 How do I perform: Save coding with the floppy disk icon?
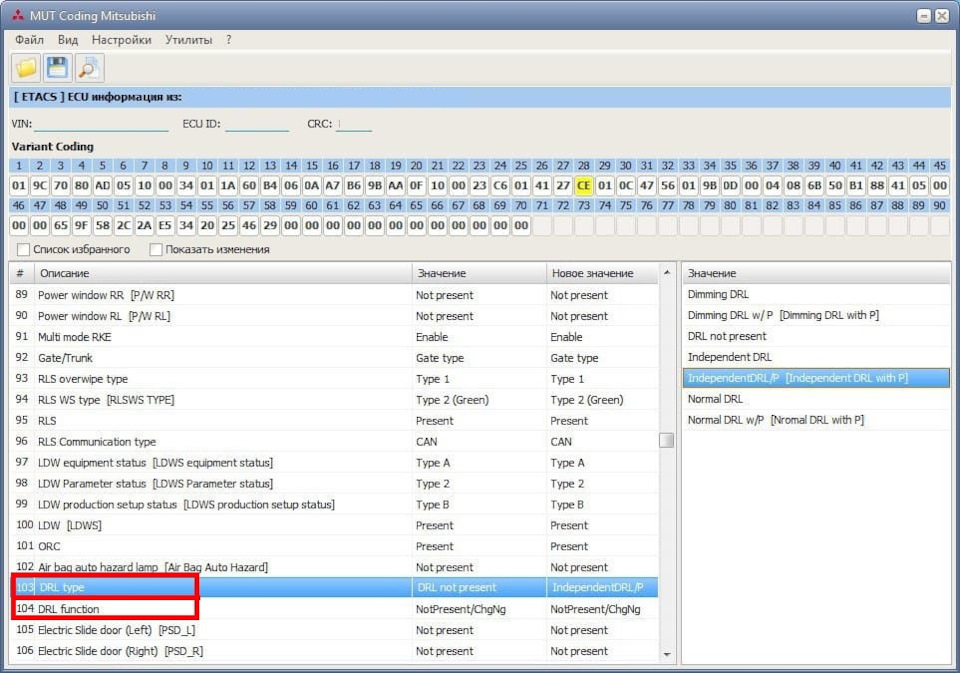pyautogui.click(x=58, y=67)
